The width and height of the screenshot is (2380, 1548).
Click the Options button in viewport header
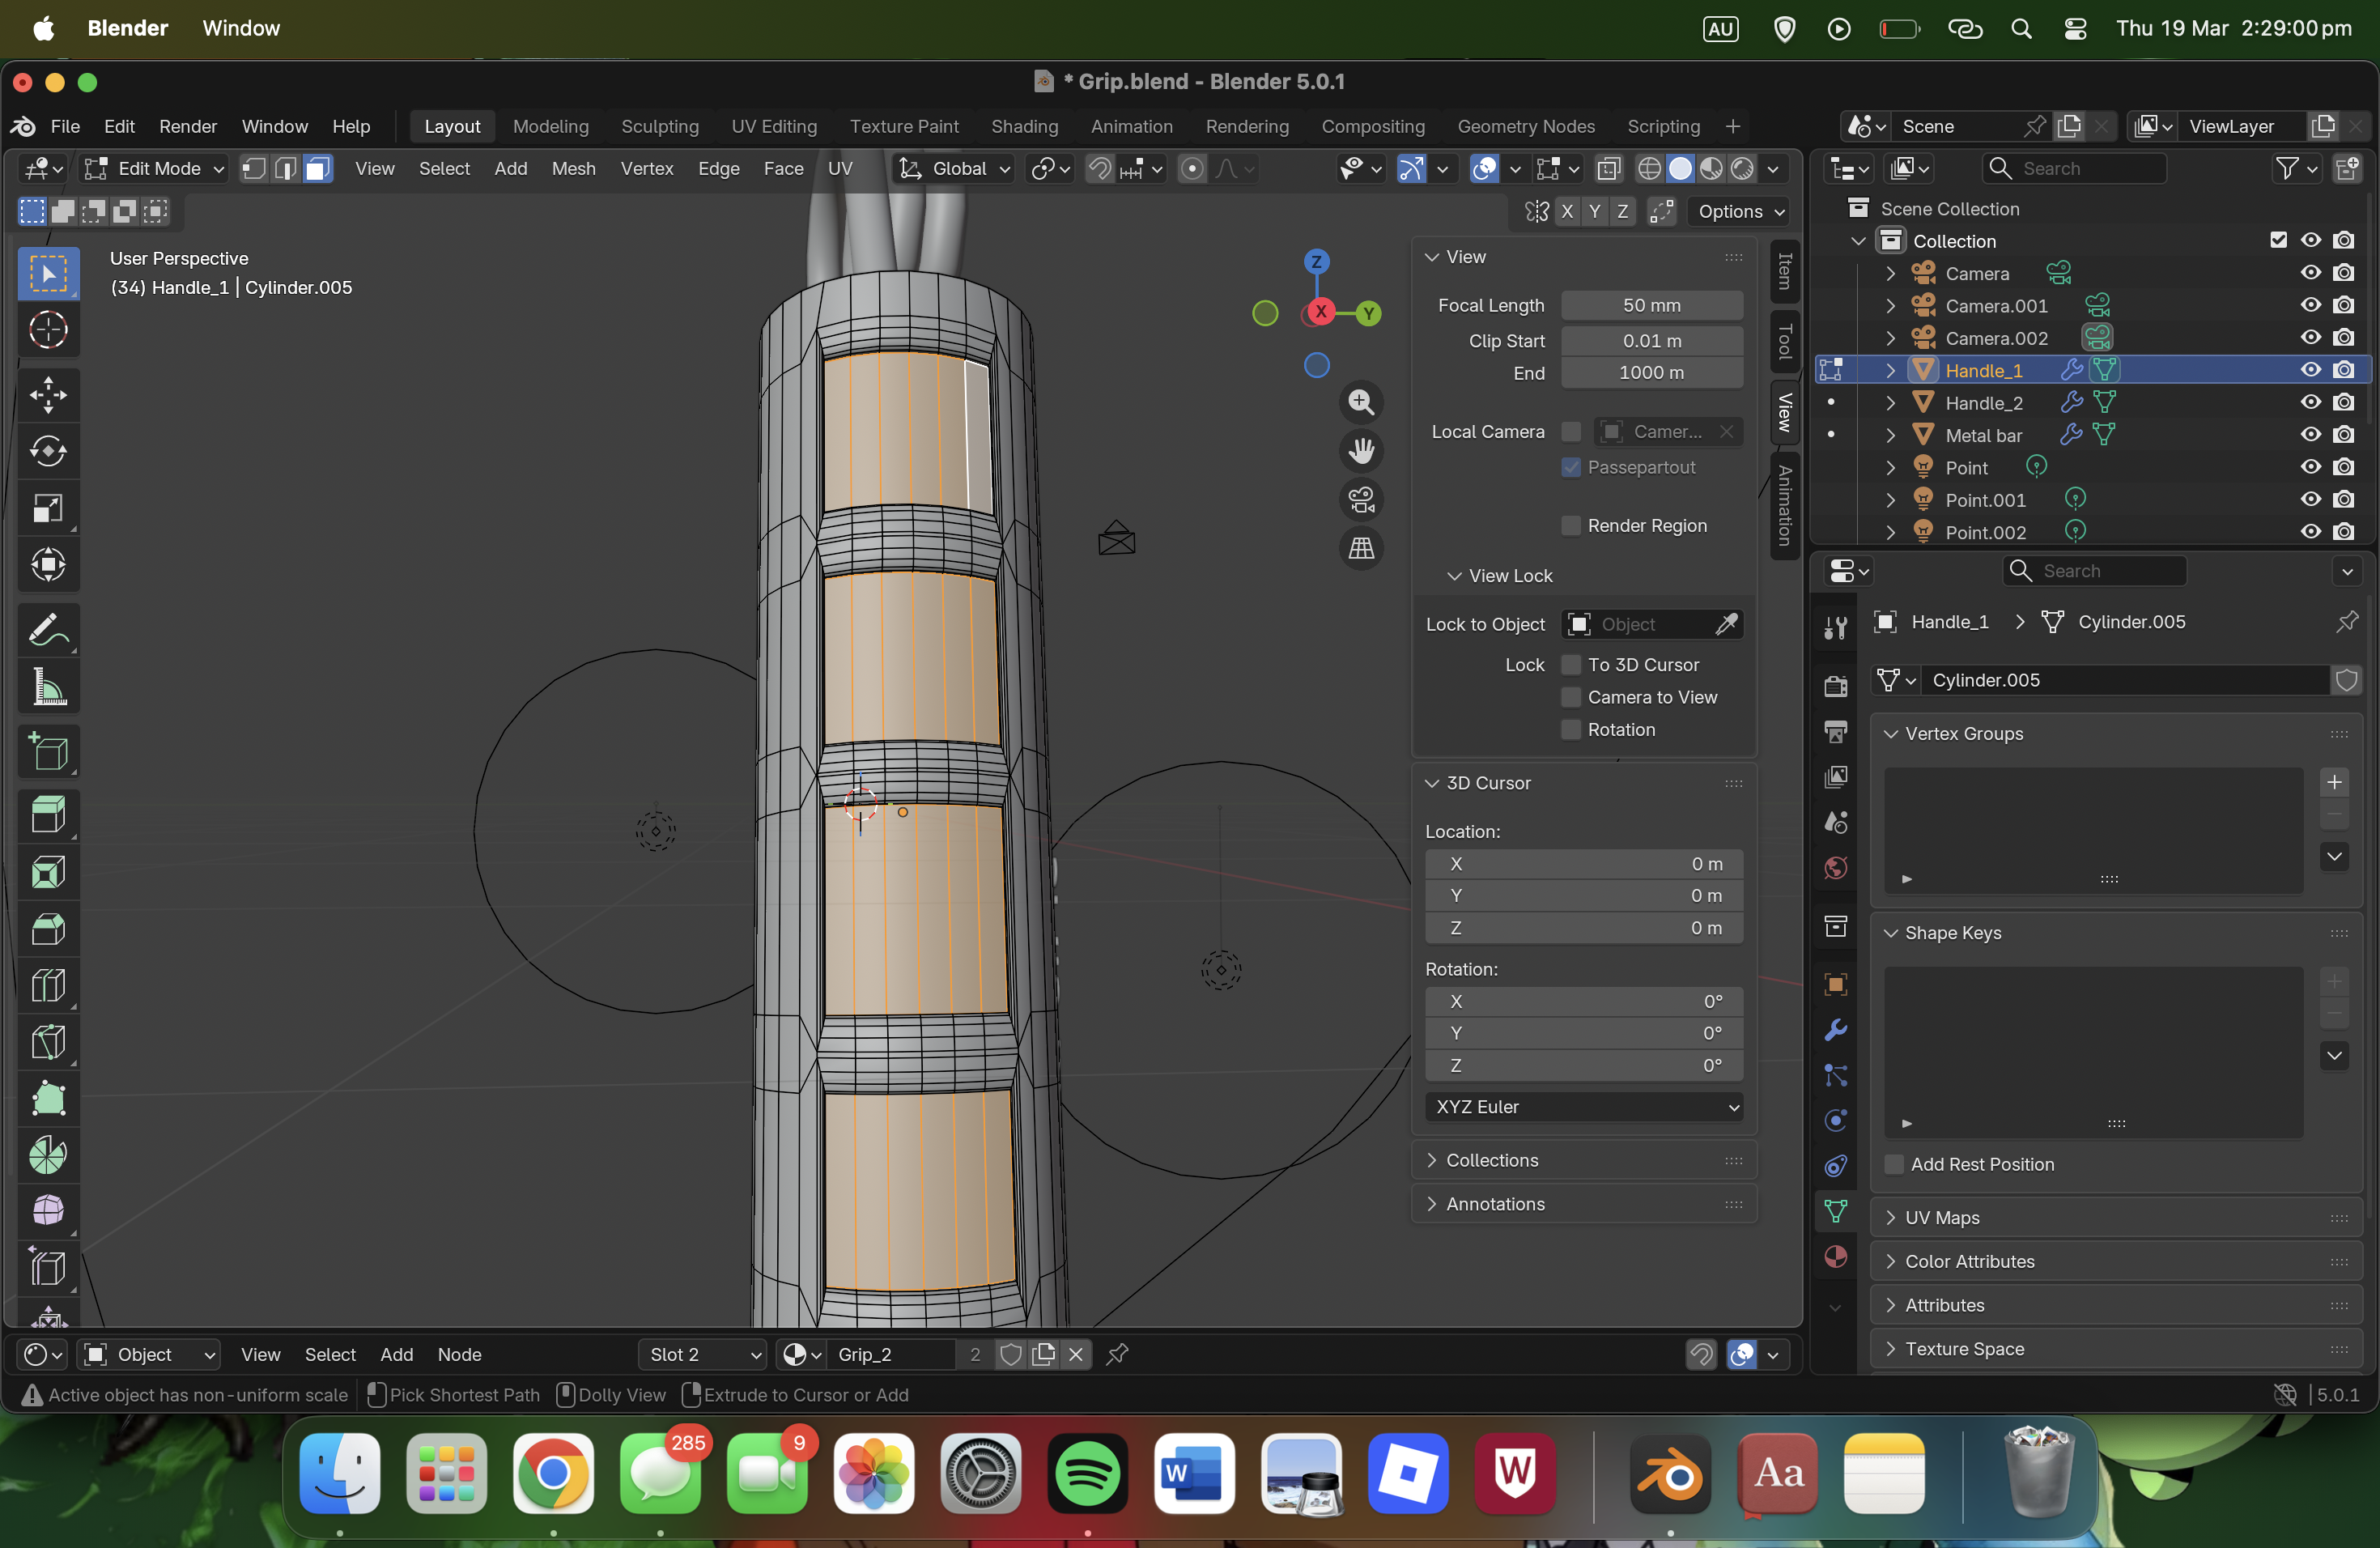pyautogui.click(x=1740, y=211)
